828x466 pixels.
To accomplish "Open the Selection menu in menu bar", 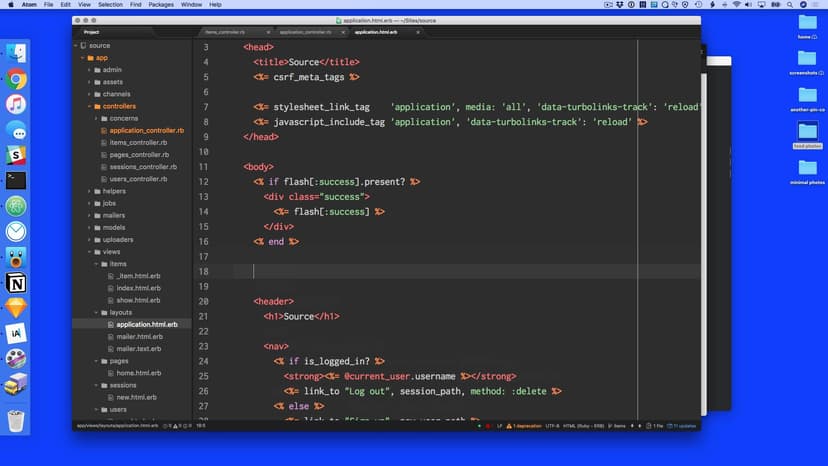I will coord(110,5).
